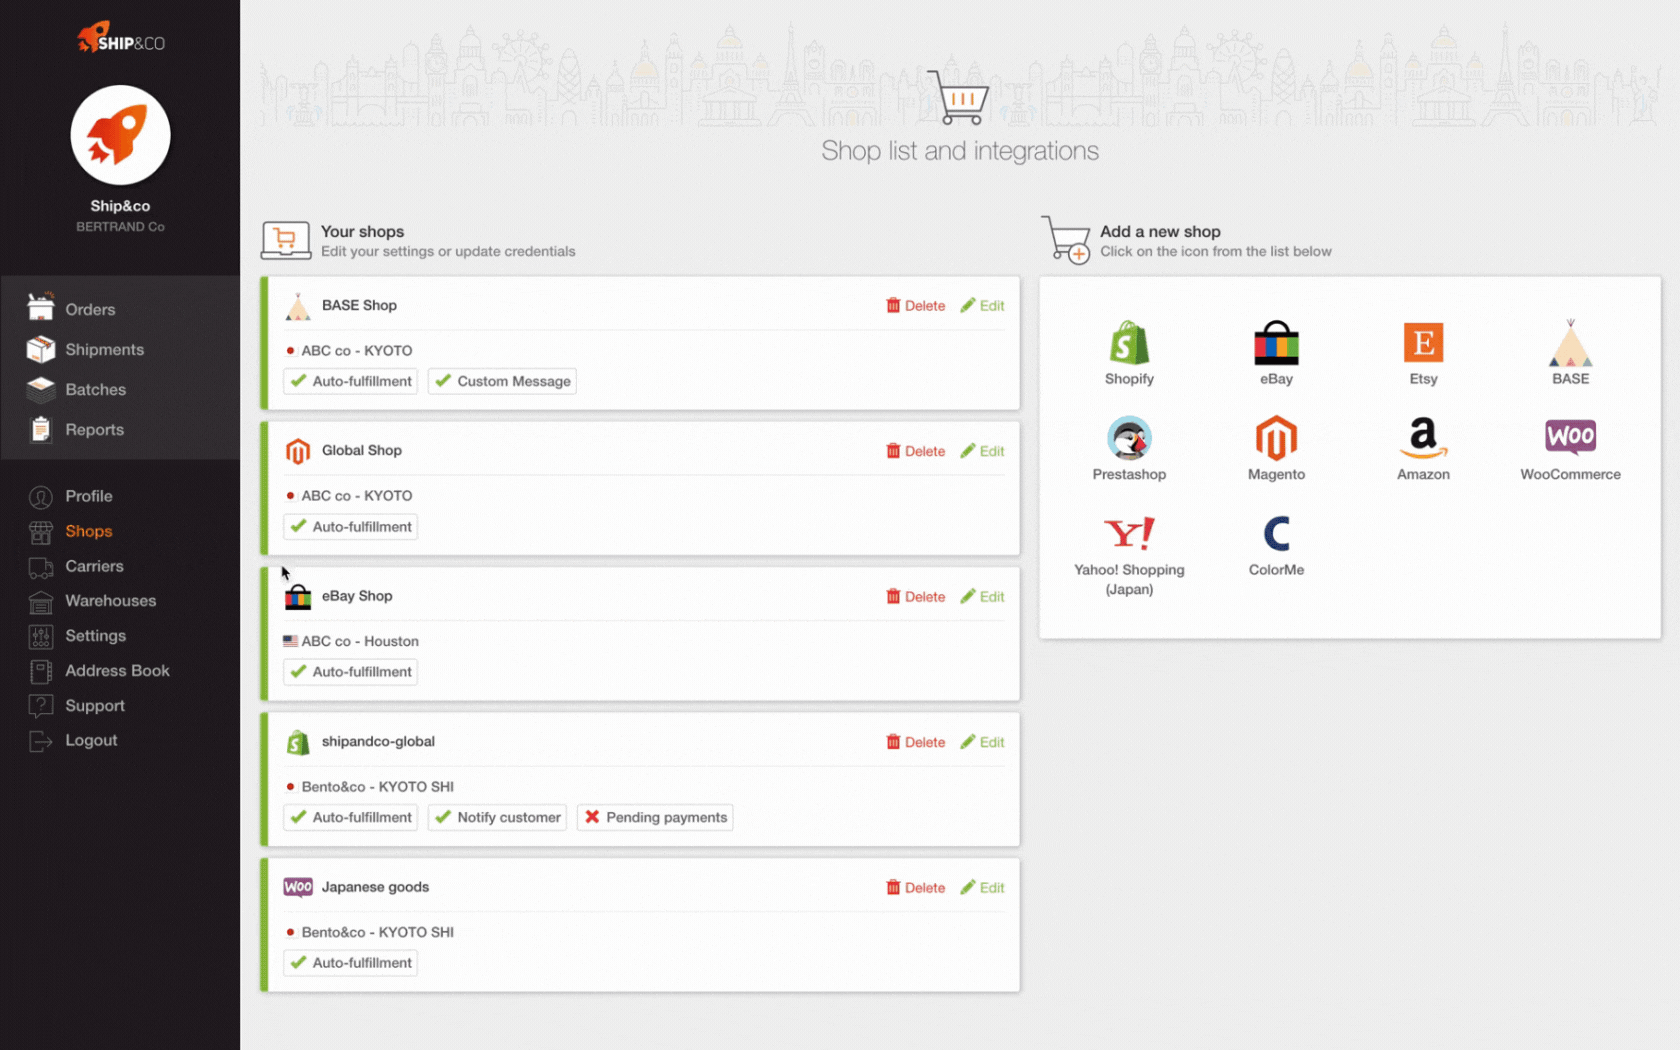Add a Magento shop
The height and width of the screenshot is (1050, 1680).
[1276, 448]
